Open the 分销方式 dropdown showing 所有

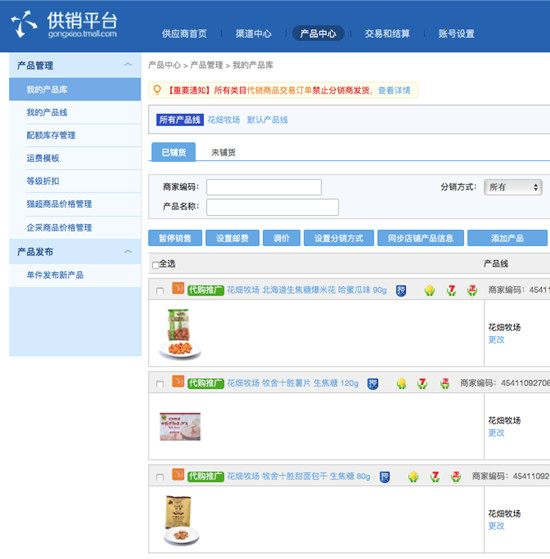(x=513, y=187)
